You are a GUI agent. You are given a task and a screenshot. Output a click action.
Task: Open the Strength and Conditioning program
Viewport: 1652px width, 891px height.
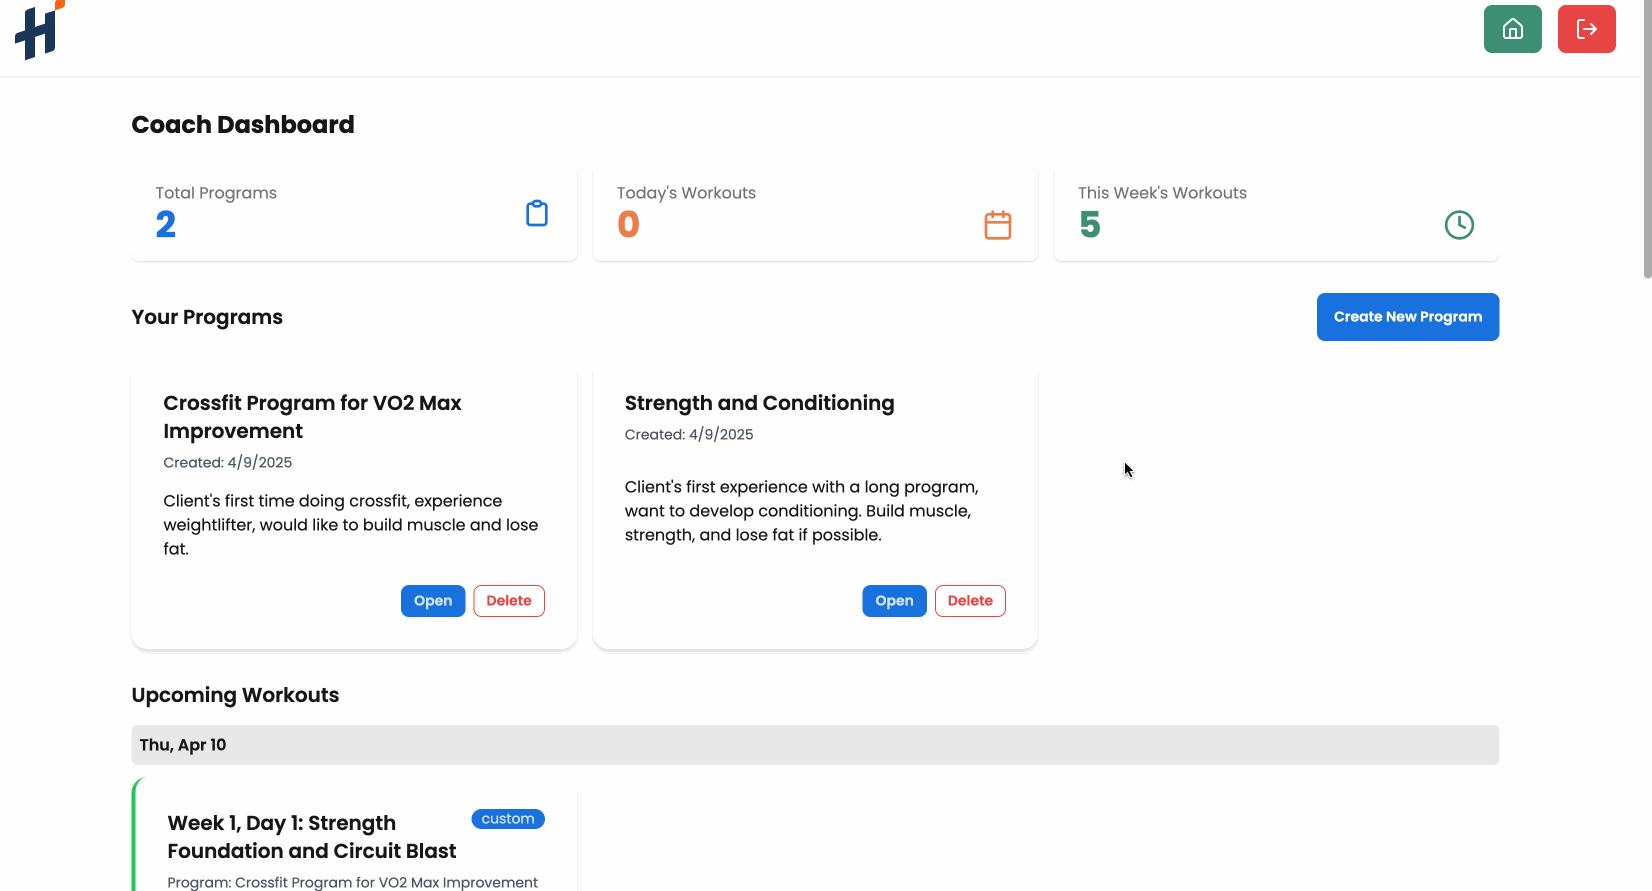(x=894, y=600)
